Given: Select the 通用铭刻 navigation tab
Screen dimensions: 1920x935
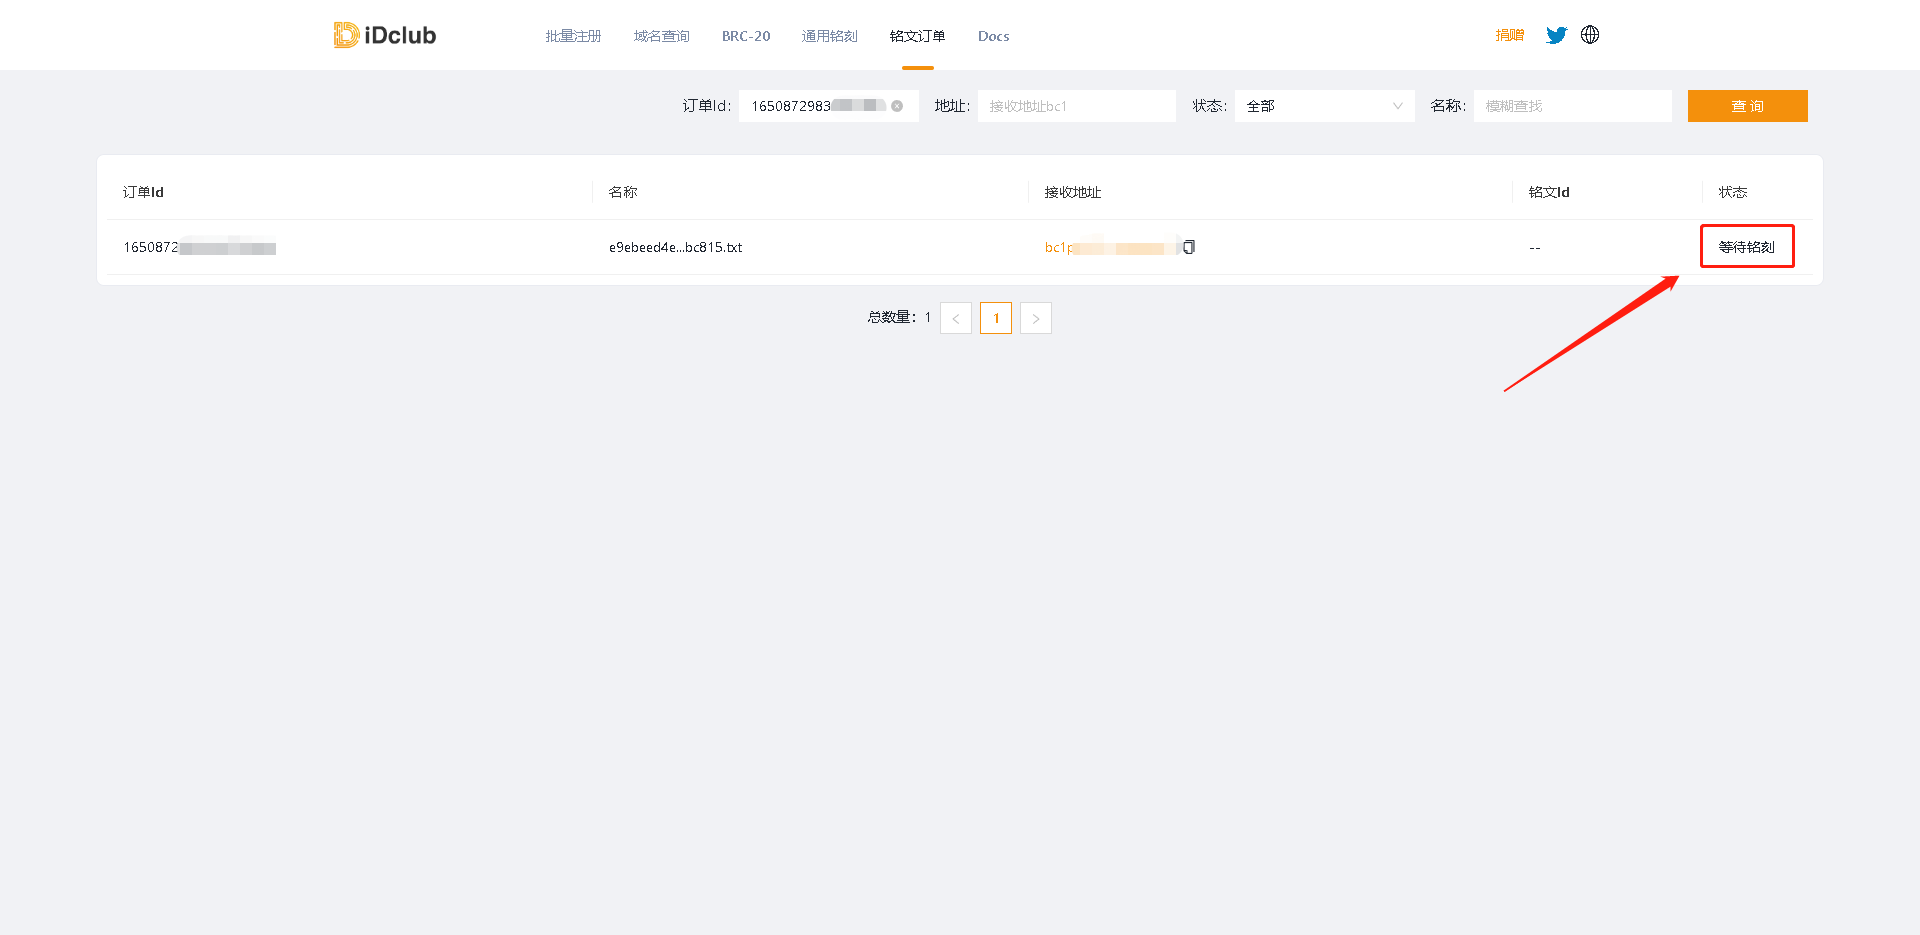Looking at the screenshot, I should point(829,36).
